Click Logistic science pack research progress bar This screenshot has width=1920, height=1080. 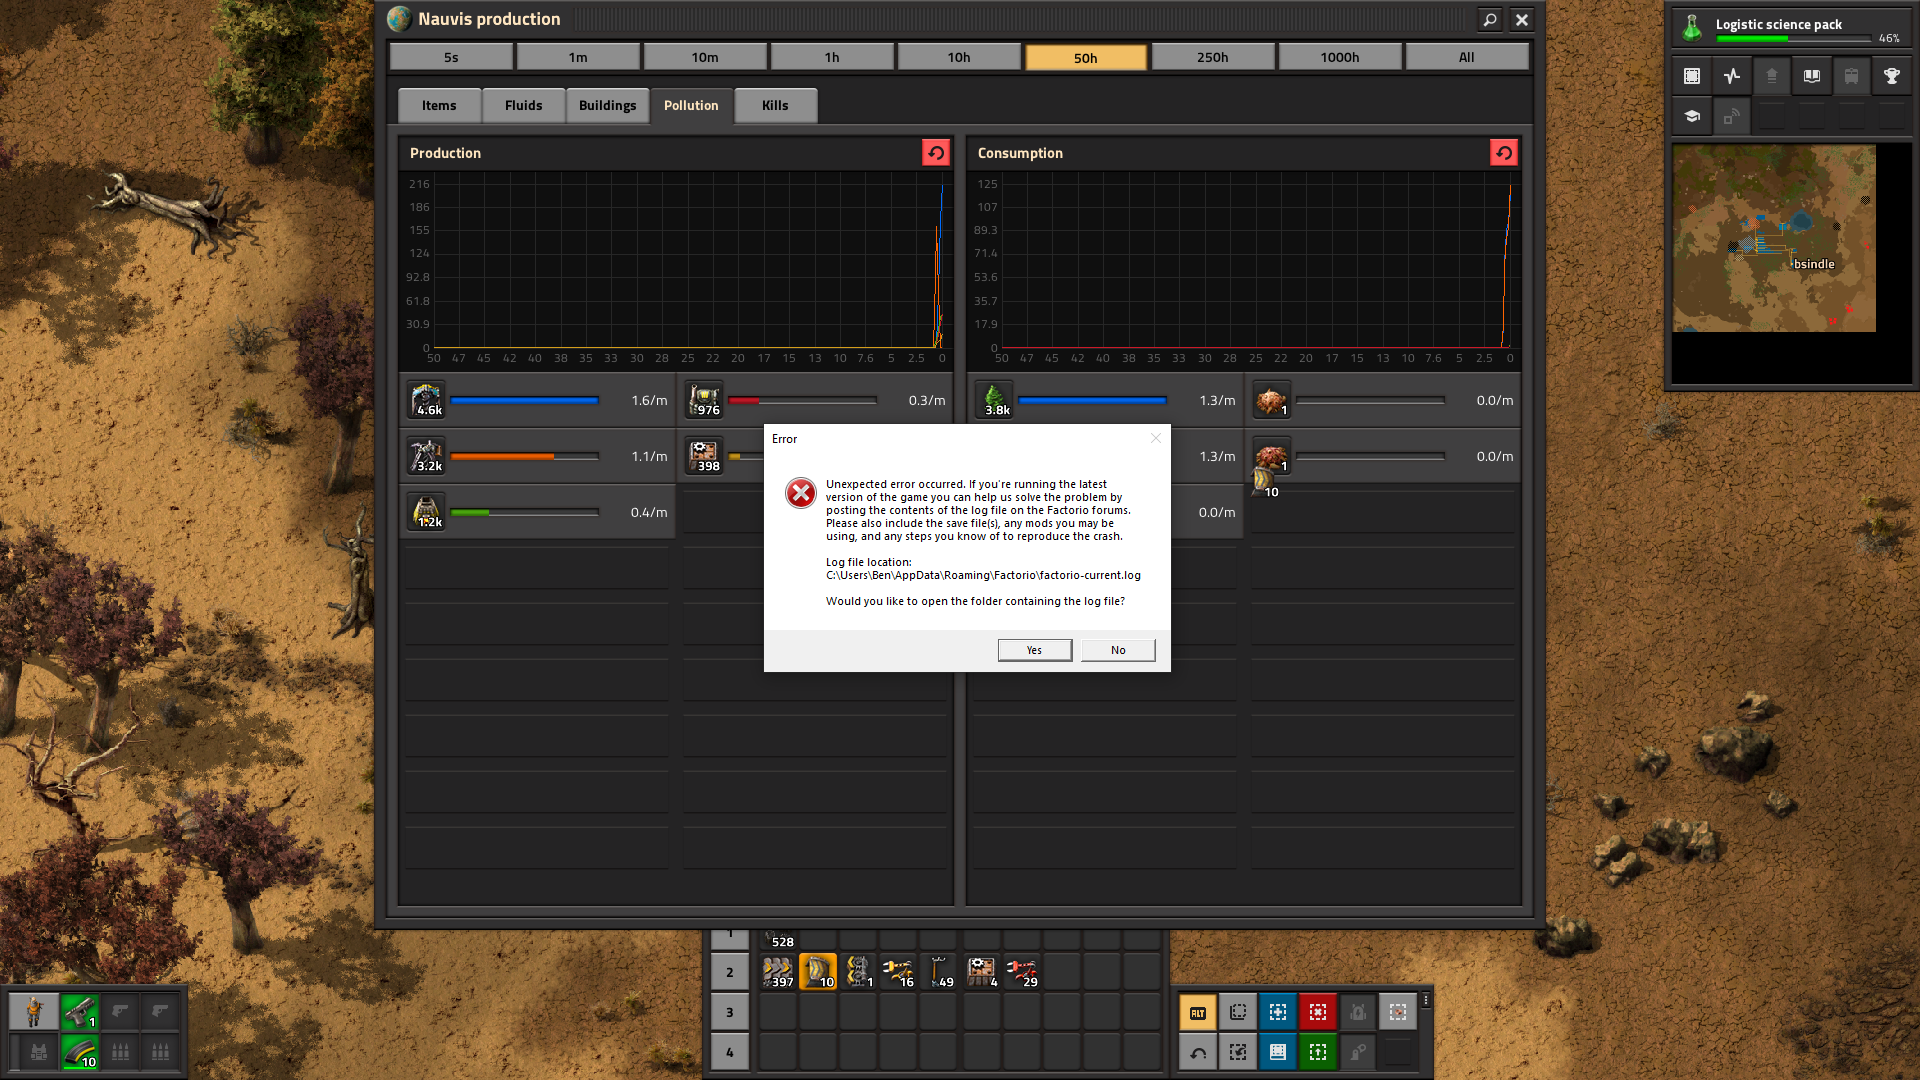(x=1793, y=39)
